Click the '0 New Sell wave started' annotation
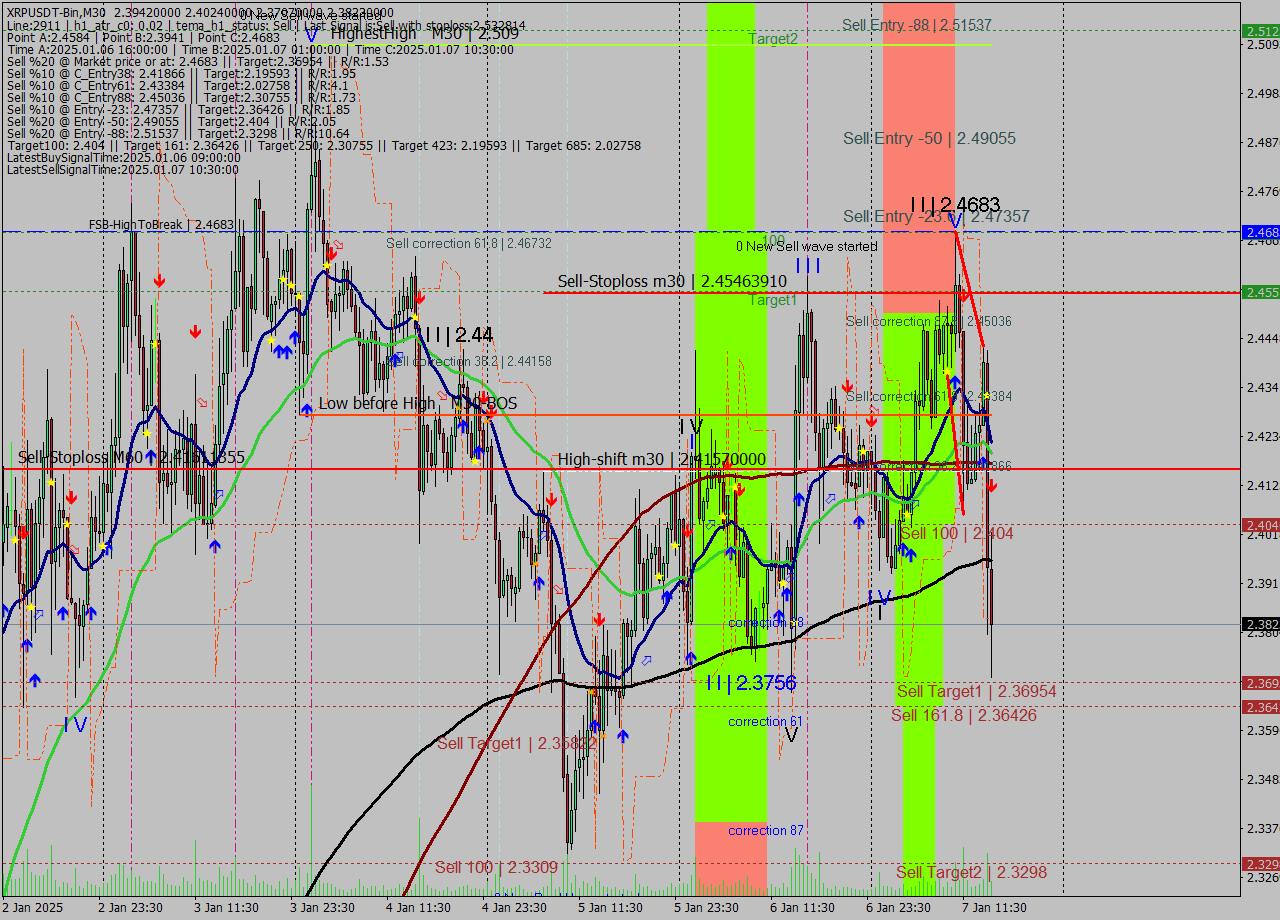This screenshot has width=1280, height=920. pyautogui.click(x=806, y=246)
